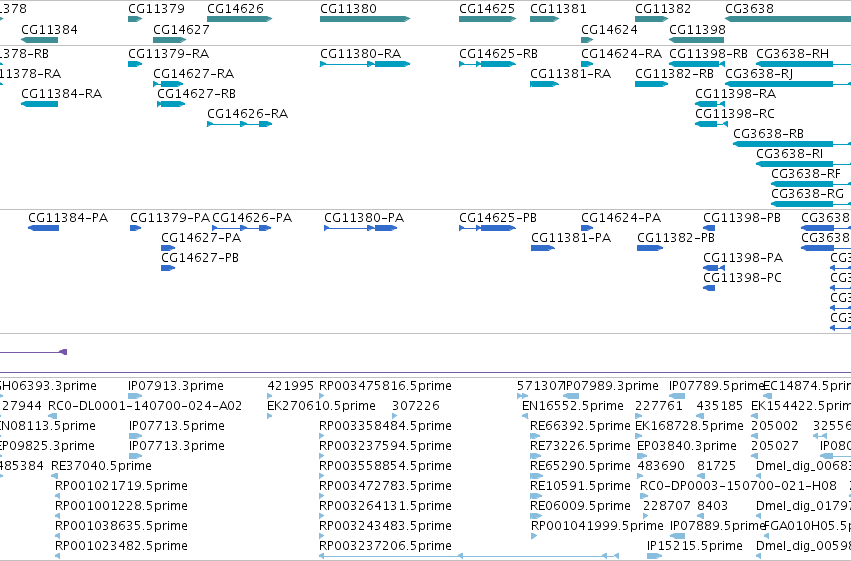Select EST RP003475816.5prime
851x561 pixels.
[385, 386]
